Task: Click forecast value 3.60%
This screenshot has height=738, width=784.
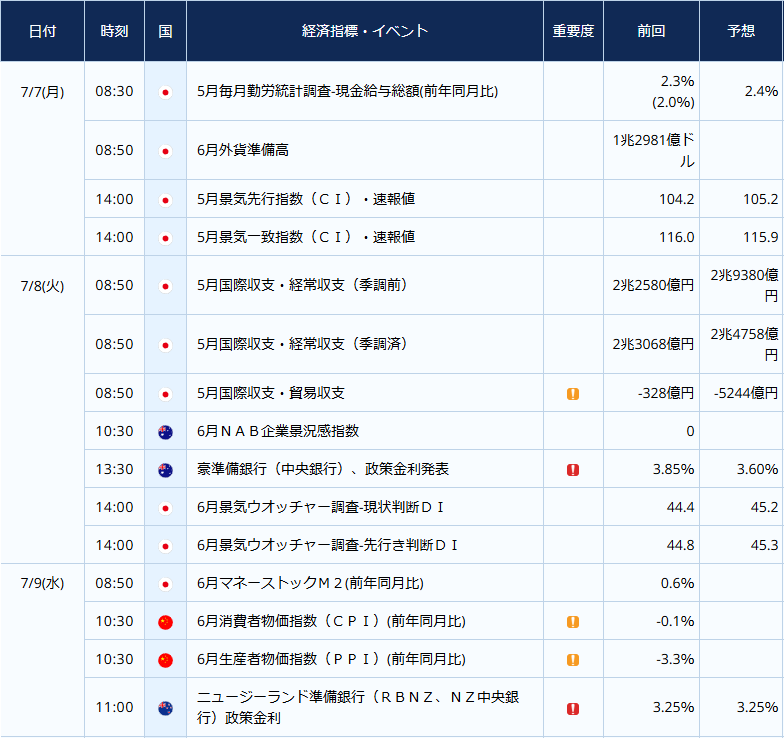Action: tap(758, 469)
